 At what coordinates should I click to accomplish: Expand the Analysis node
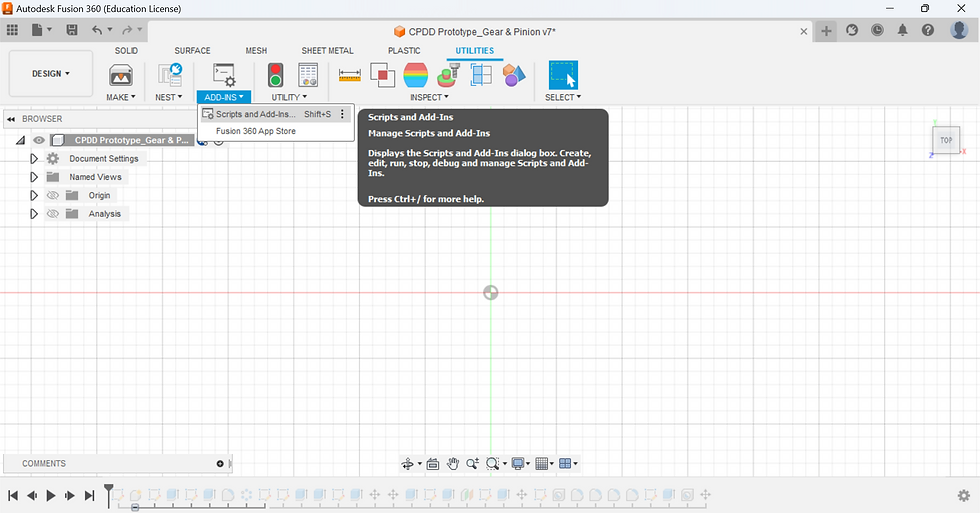pos(34,214)
